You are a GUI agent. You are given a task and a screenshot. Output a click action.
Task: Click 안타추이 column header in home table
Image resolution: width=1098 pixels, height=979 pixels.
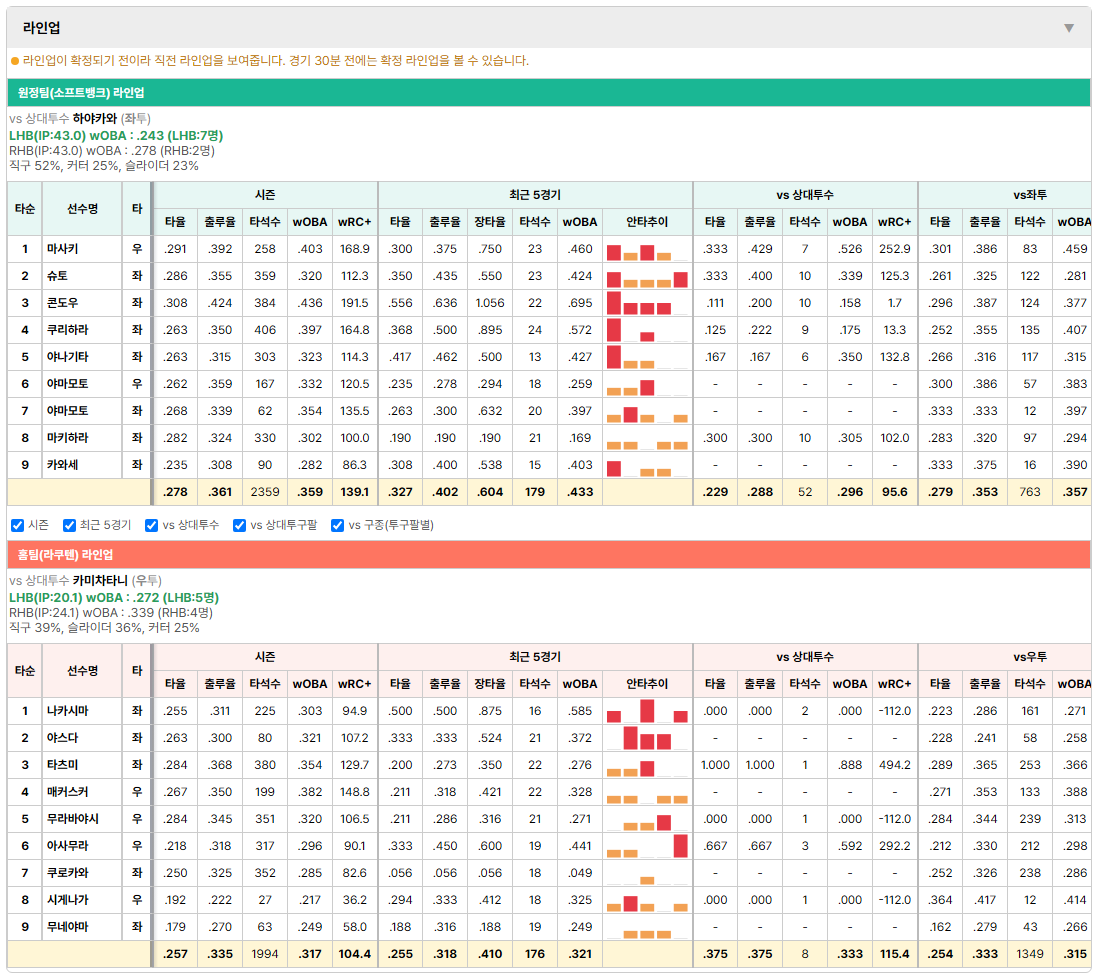click(647, 684)
